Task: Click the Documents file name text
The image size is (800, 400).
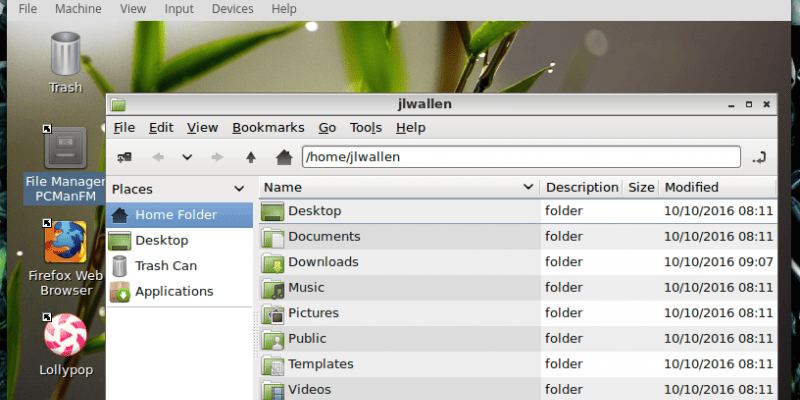Action: click(x=324, y=237)
